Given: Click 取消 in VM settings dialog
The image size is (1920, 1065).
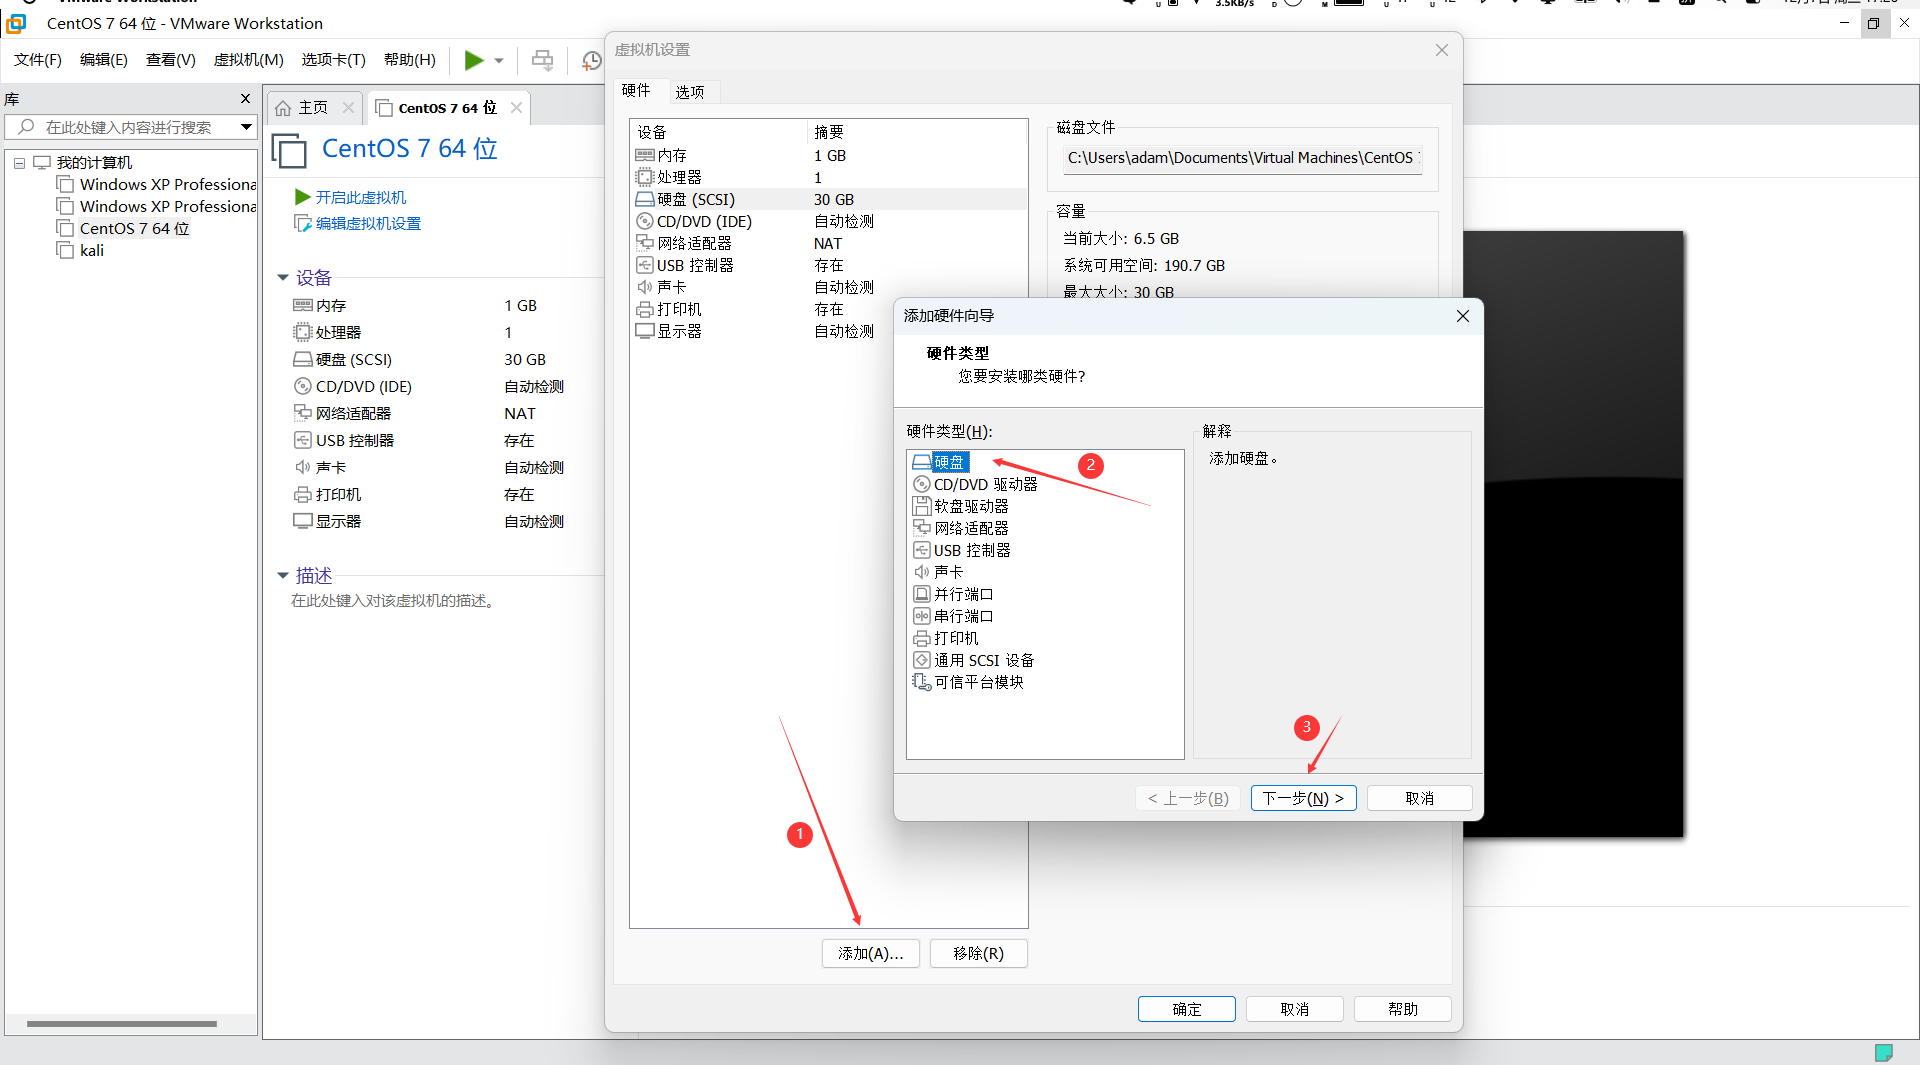Looking at the screenshot, I should tap(1295, 1009).
